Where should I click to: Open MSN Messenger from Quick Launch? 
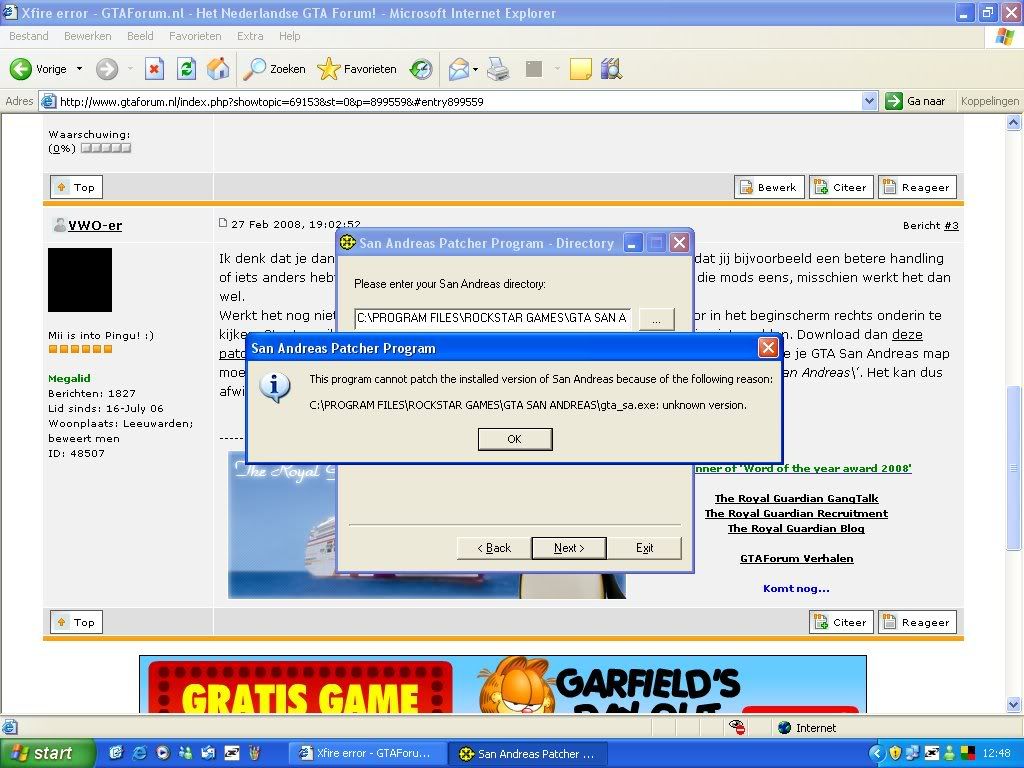pyautogui.click(x=185, y=753)
